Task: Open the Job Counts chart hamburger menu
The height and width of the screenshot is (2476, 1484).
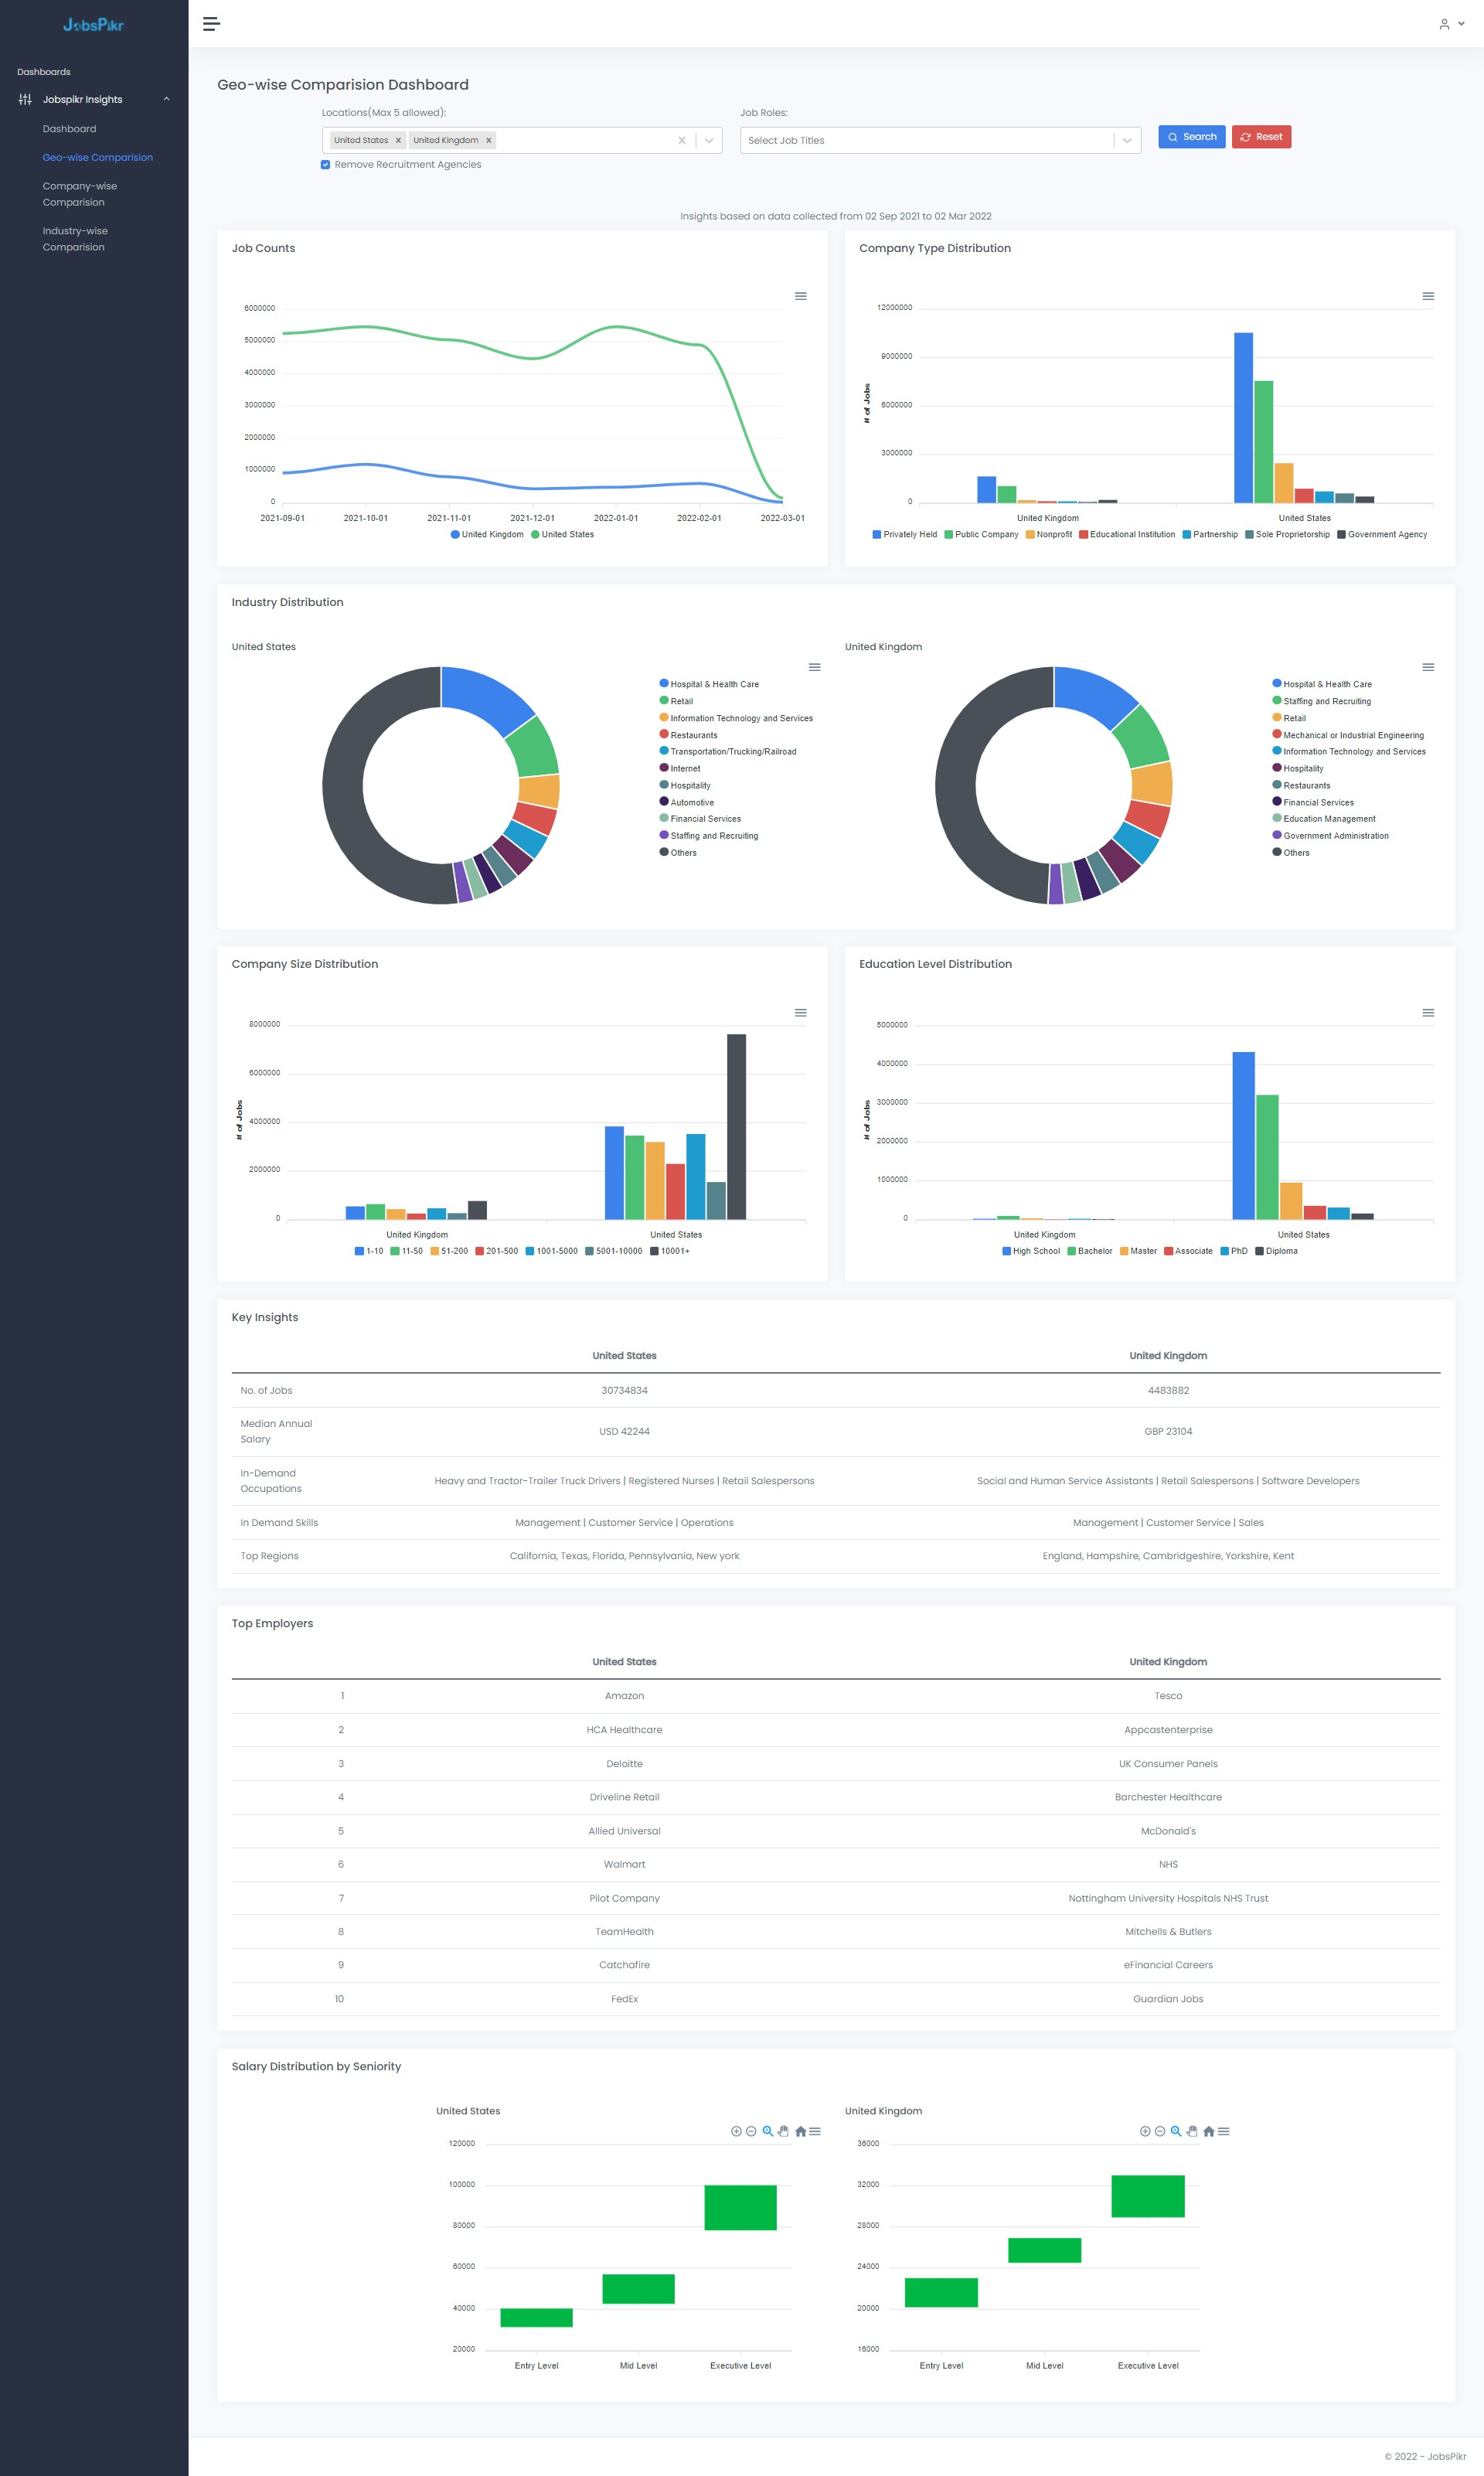Action: point(800,296)
